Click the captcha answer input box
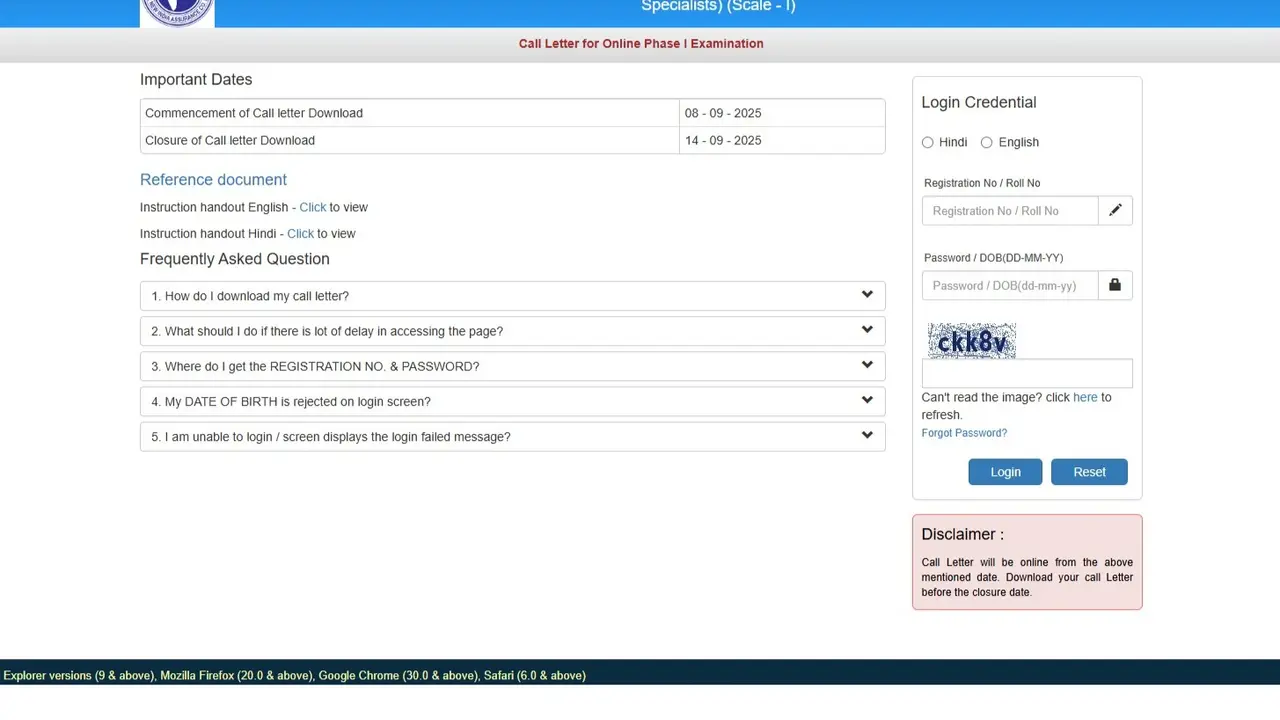Viewport: 1280px width, 720px height. (x=1027, y=372)
